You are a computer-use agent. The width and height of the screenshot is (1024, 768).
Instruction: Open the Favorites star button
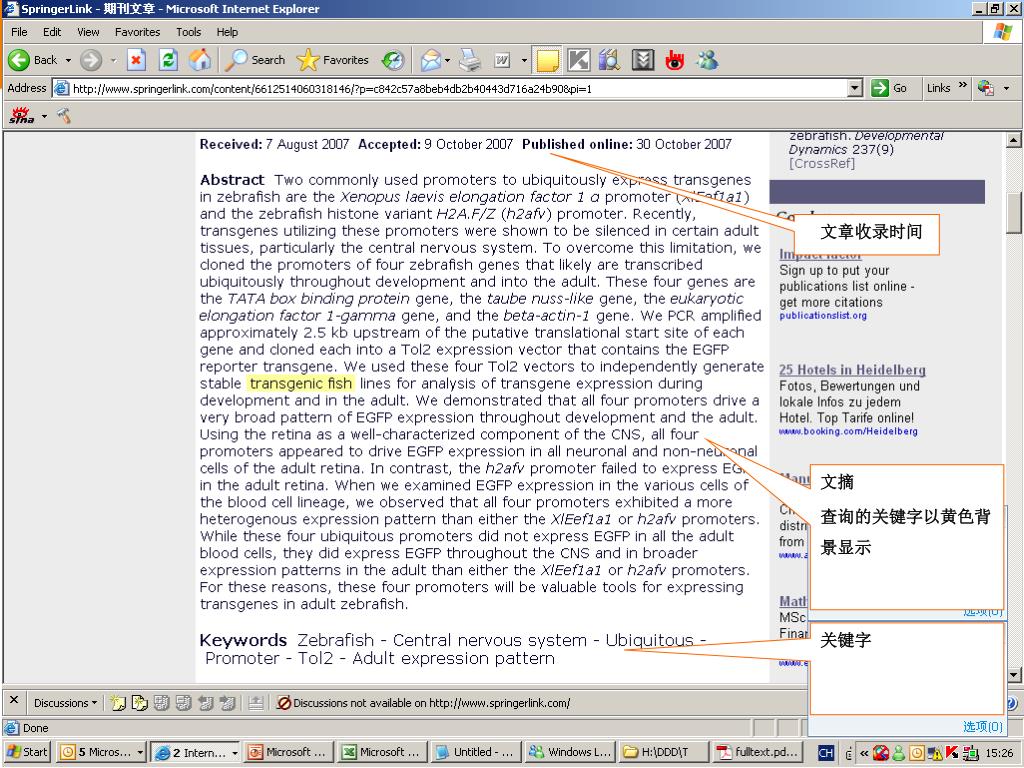[332, 60]
